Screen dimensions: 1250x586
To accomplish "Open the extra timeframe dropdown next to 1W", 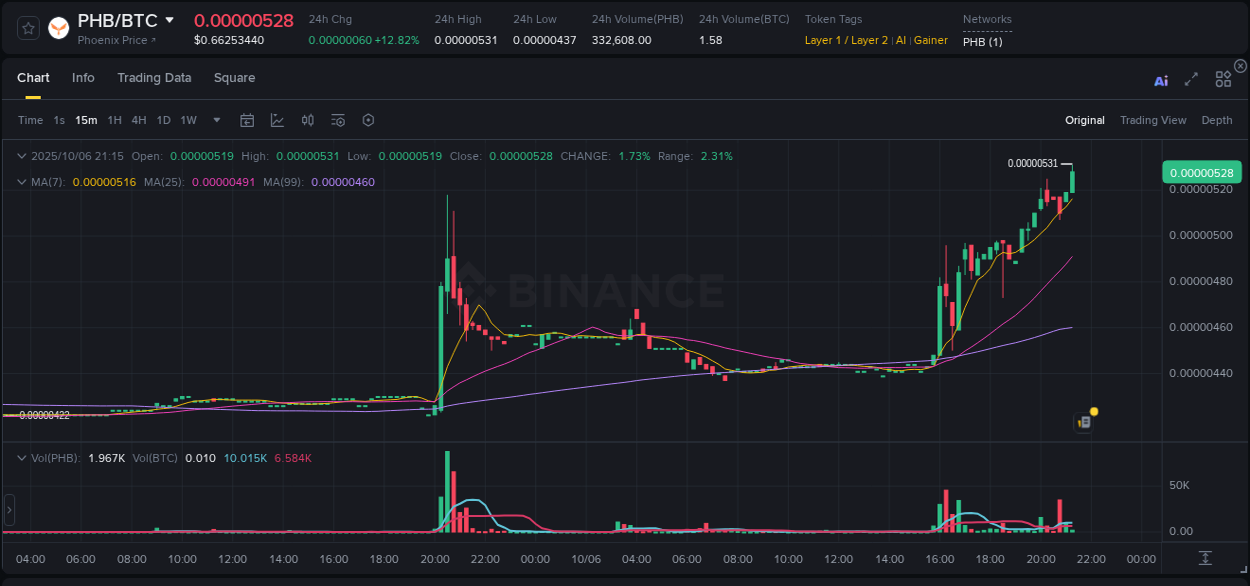I will pyautogui.click(x=215, y=119).
